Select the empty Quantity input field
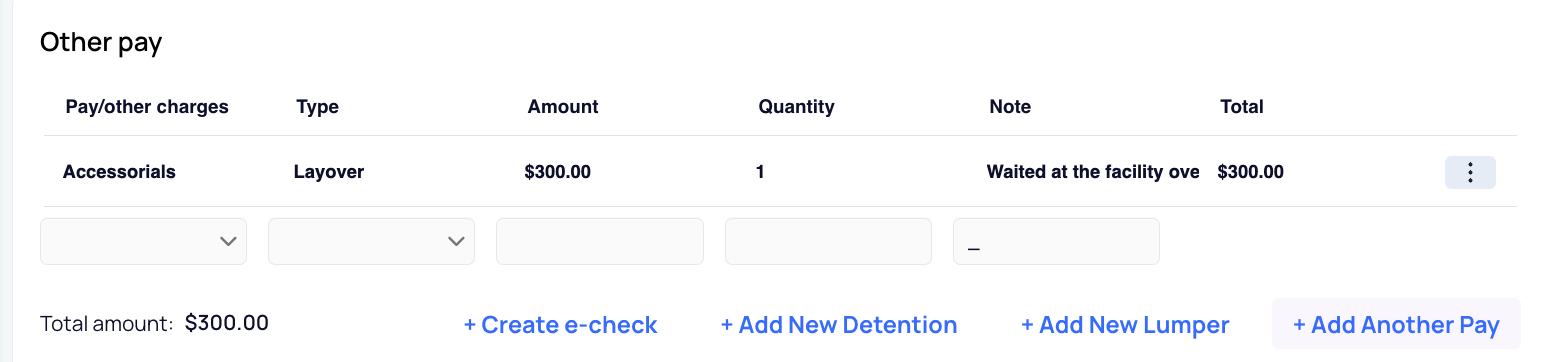Viewport: 1542px width, 362px height. pyautogui.click(x=828, y=241)
